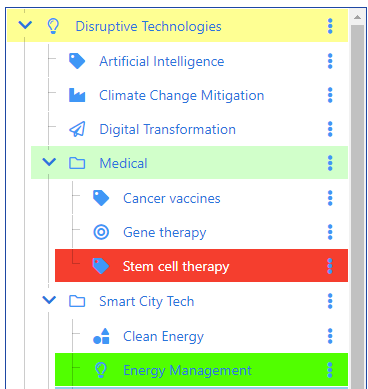Click the tag icon in Stem cell therapy row
Image resolution: width=368 pixels, height=389 pixels.
(101, 266)
